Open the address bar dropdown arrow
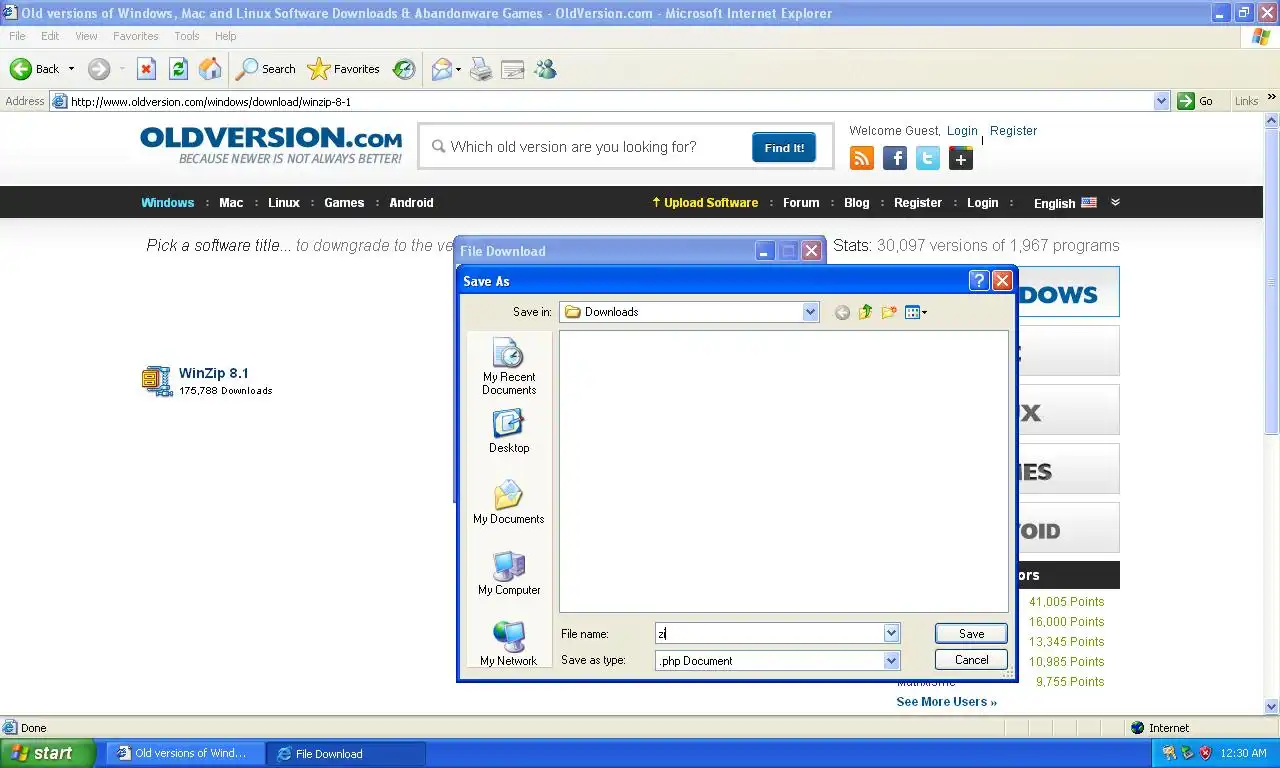Screen dimensions: 1280x768 coord(1161,101)
